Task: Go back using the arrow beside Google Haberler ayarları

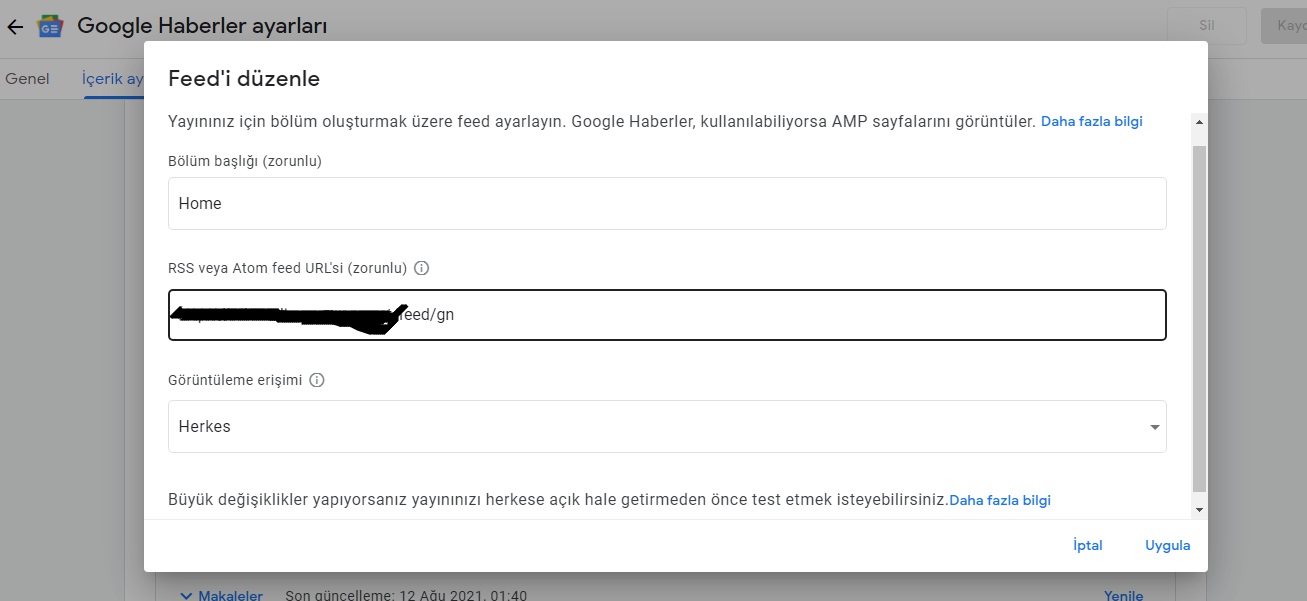Action: [x=15, y=27]
